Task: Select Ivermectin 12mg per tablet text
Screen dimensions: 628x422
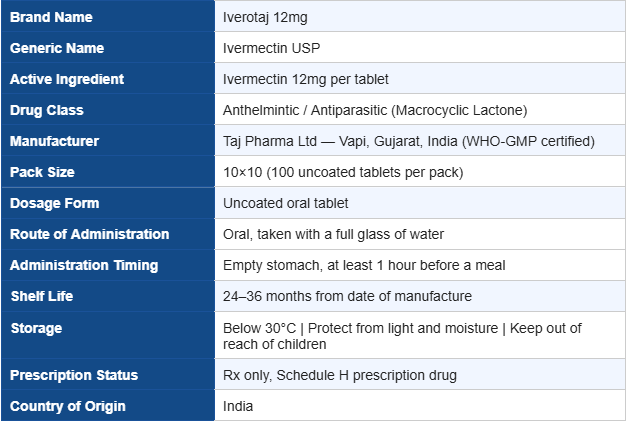Action: pyautogui.click(x=306, y=79)
